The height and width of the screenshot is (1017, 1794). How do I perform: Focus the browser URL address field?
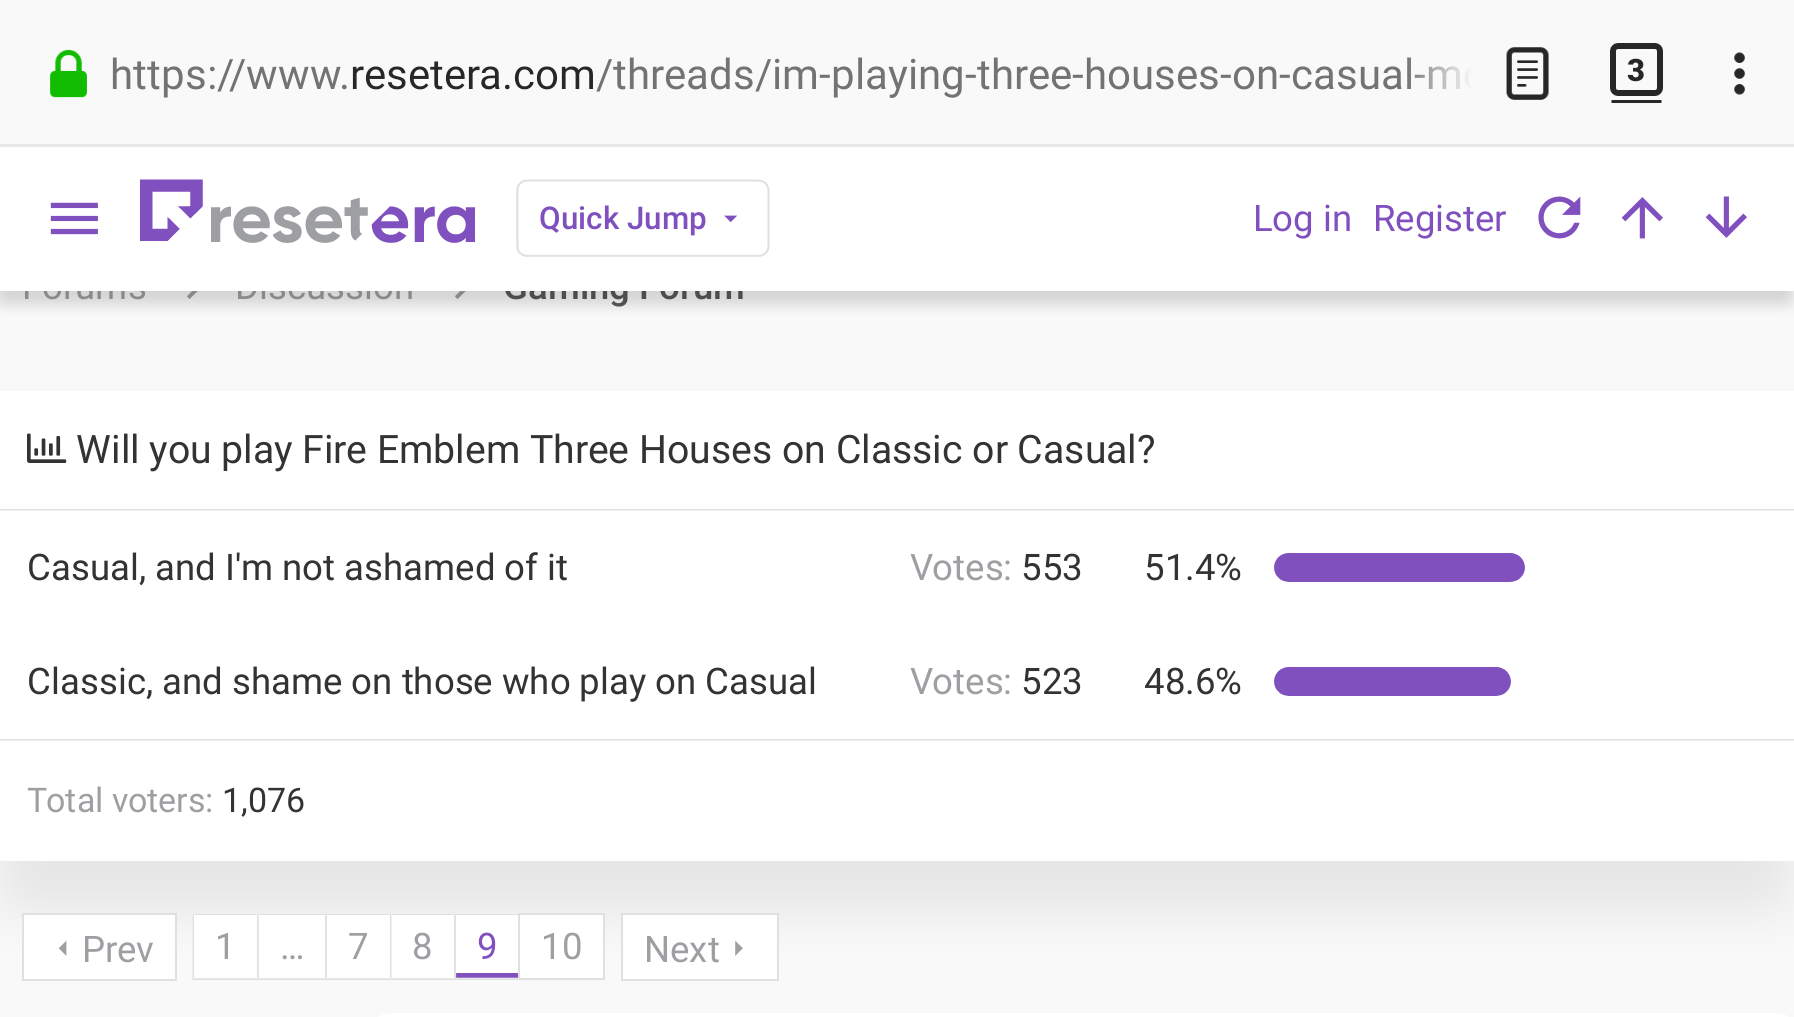point(790,75)
